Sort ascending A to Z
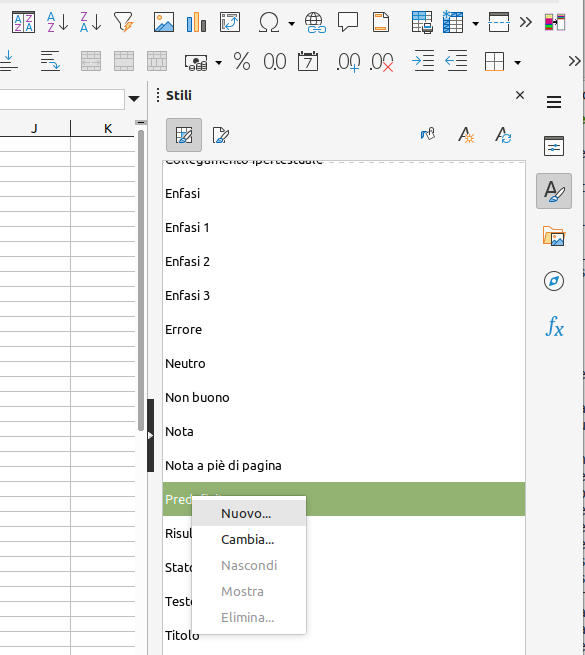The height and width of the screenshot is (655, 585). 57,22
